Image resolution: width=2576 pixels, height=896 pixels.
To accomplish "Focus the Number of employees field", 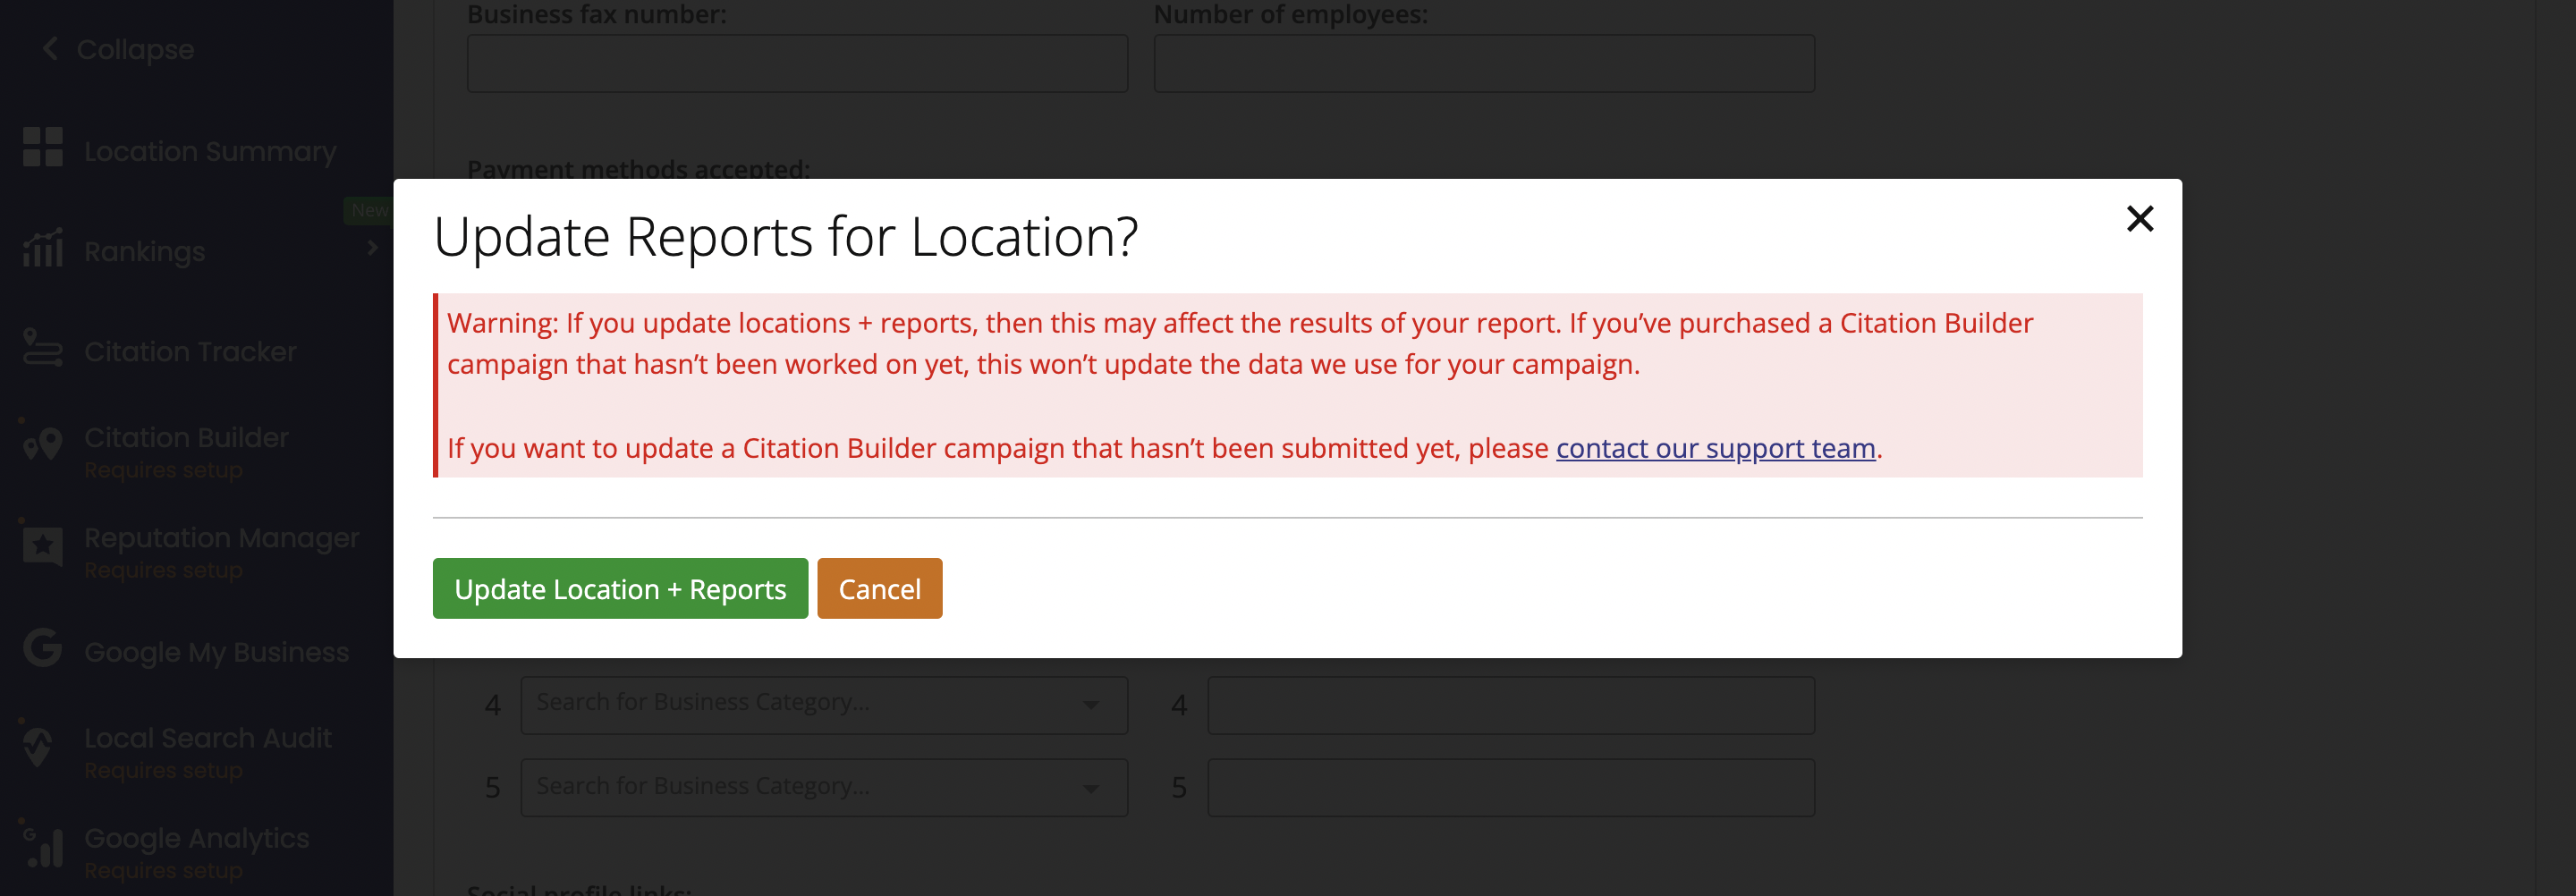I will 1484,63.
